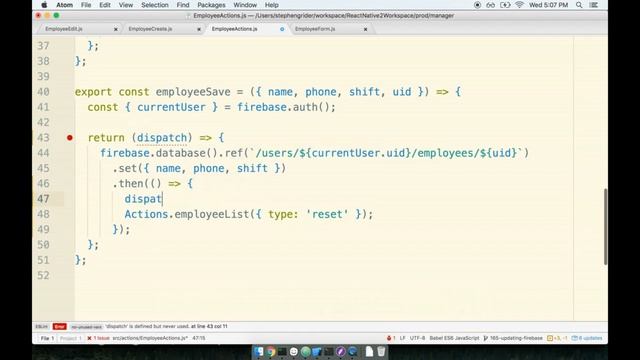Open the Window menu
The height and width of the screenshot is (360, 640).
point(245,5)
